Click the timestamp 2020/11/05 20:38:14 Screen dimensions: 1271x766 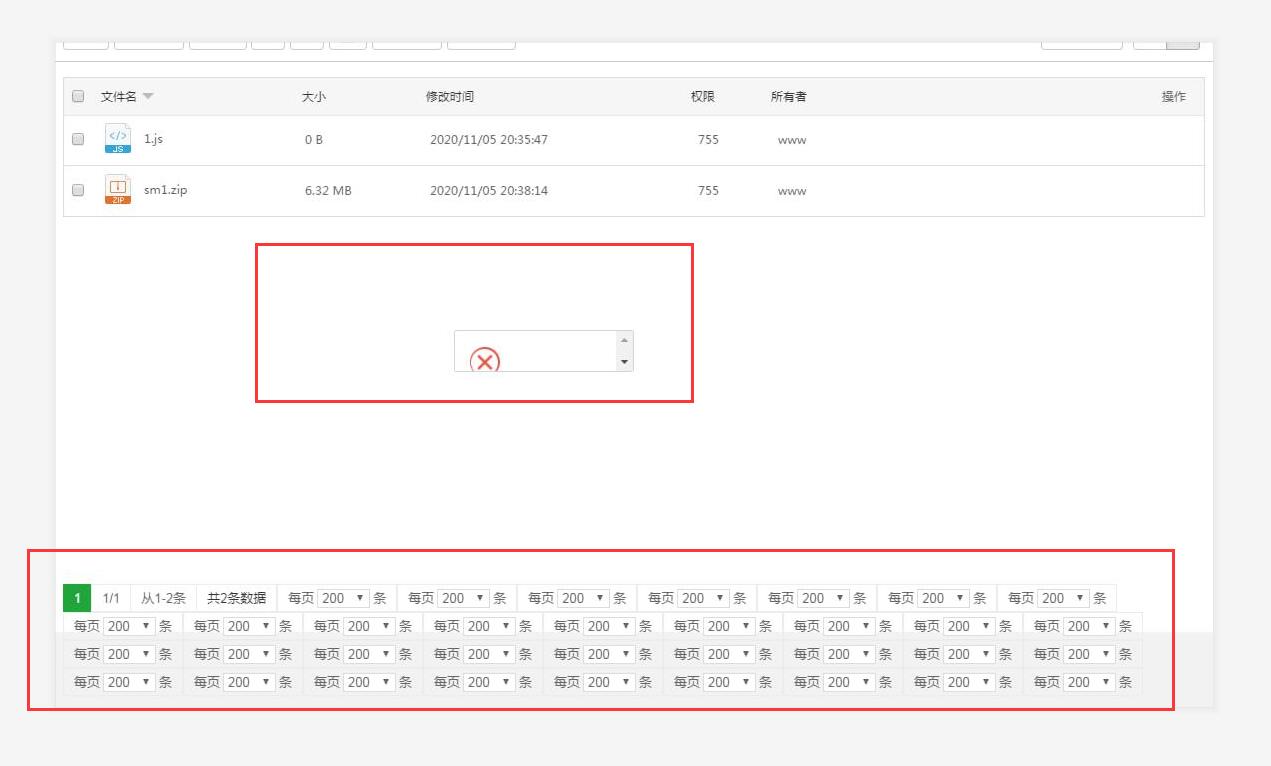(x=489, y=190)
